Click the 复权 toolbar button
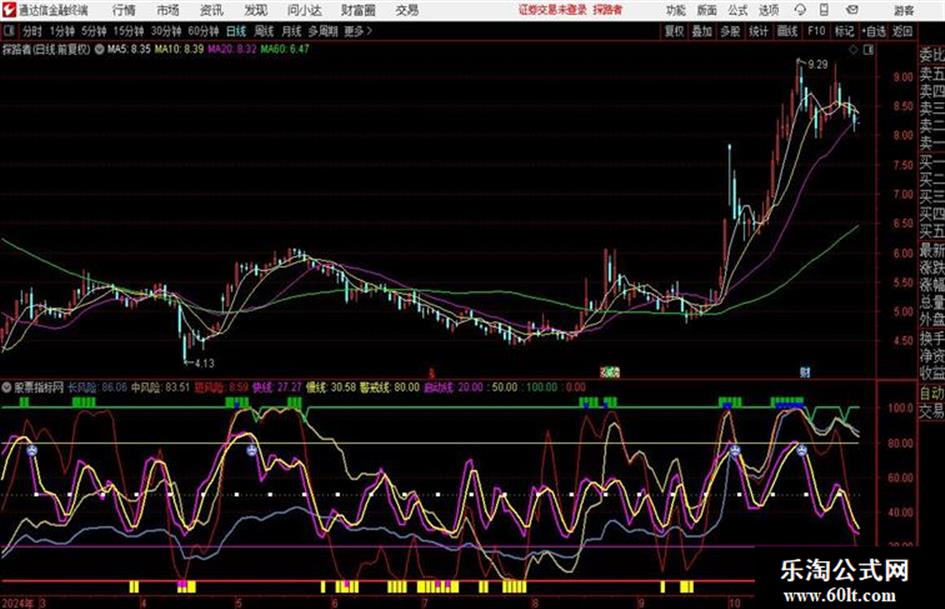This screenshot has width=945, height=609. coord(674,31)
